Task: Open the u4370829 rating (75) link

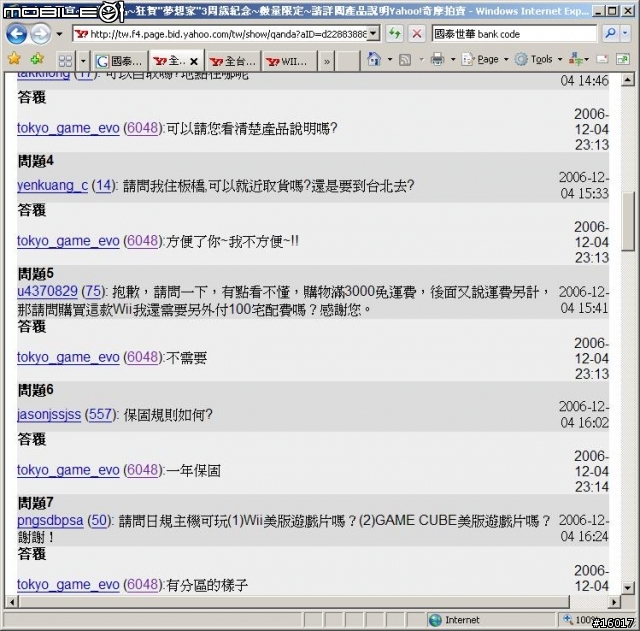Action: [x=93, y=291]
